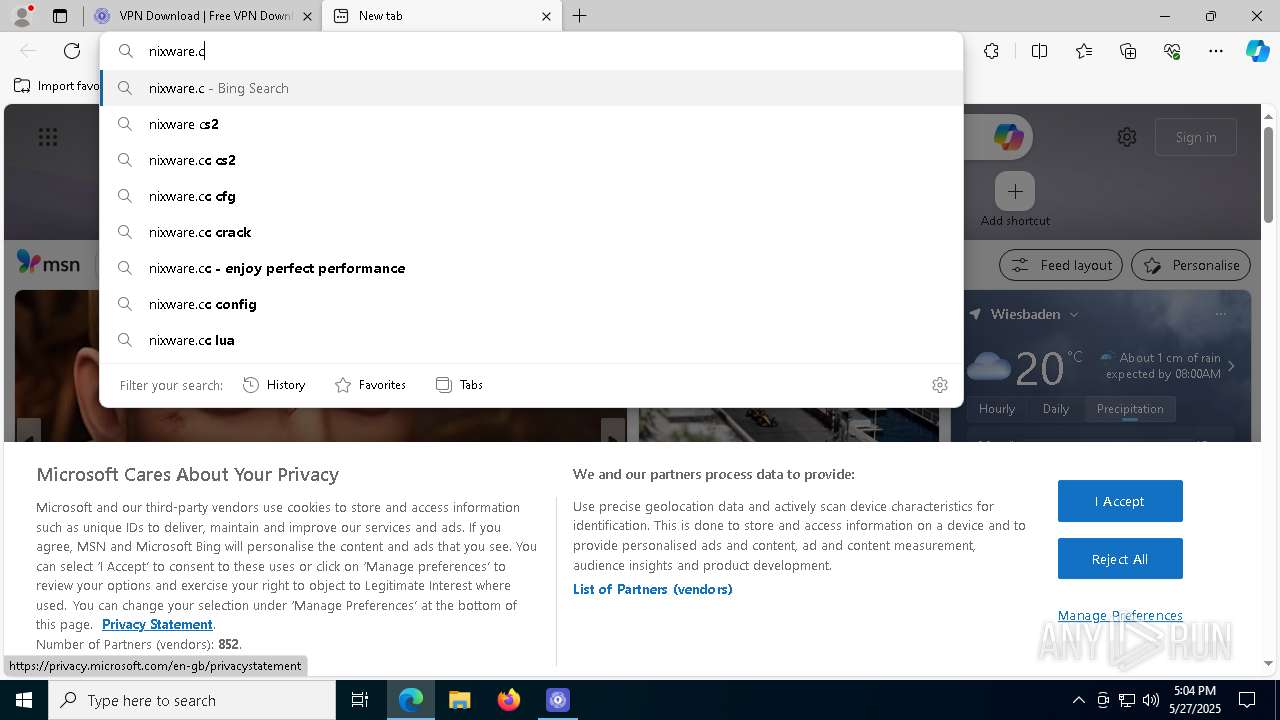
Task: Choose 'nixware.cc cs2' suggestion
Action: point(532,160)
